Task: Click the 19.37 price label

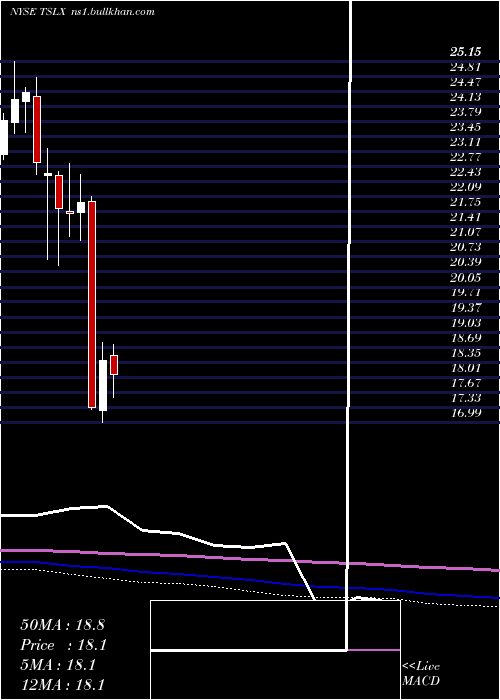Action: tap(465, 308)
